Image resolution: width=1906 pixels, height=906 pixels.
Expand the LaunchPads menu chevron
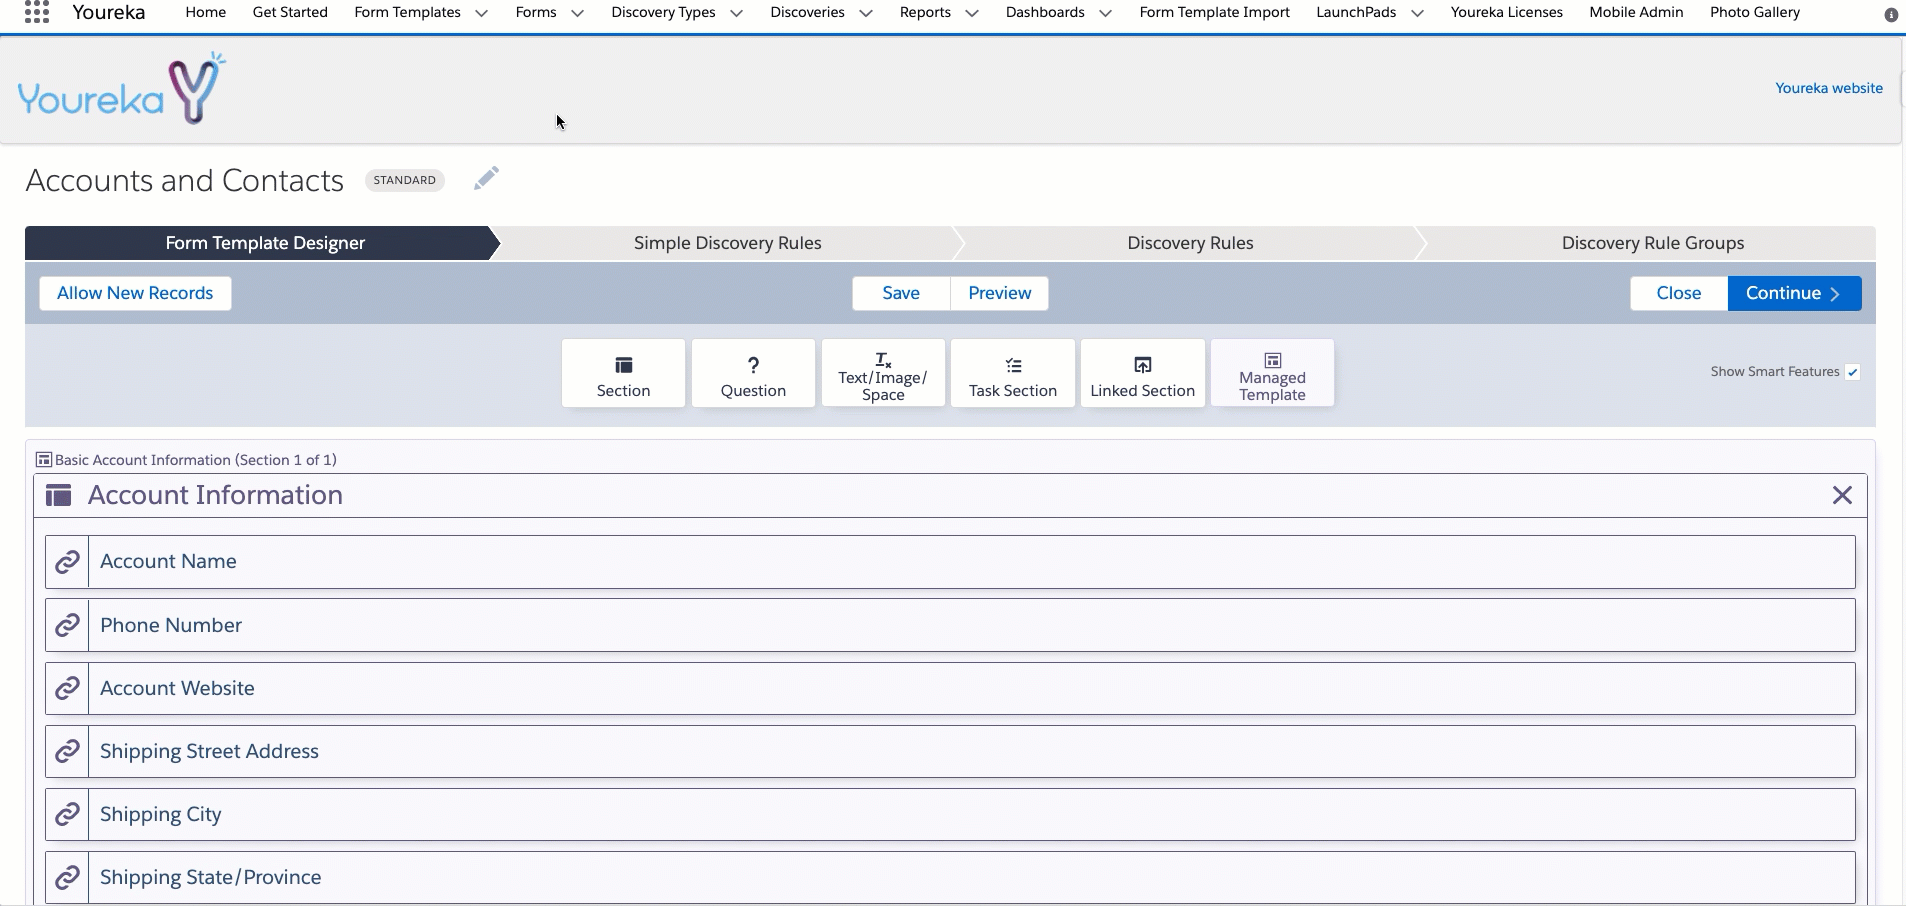point(1417,13)
